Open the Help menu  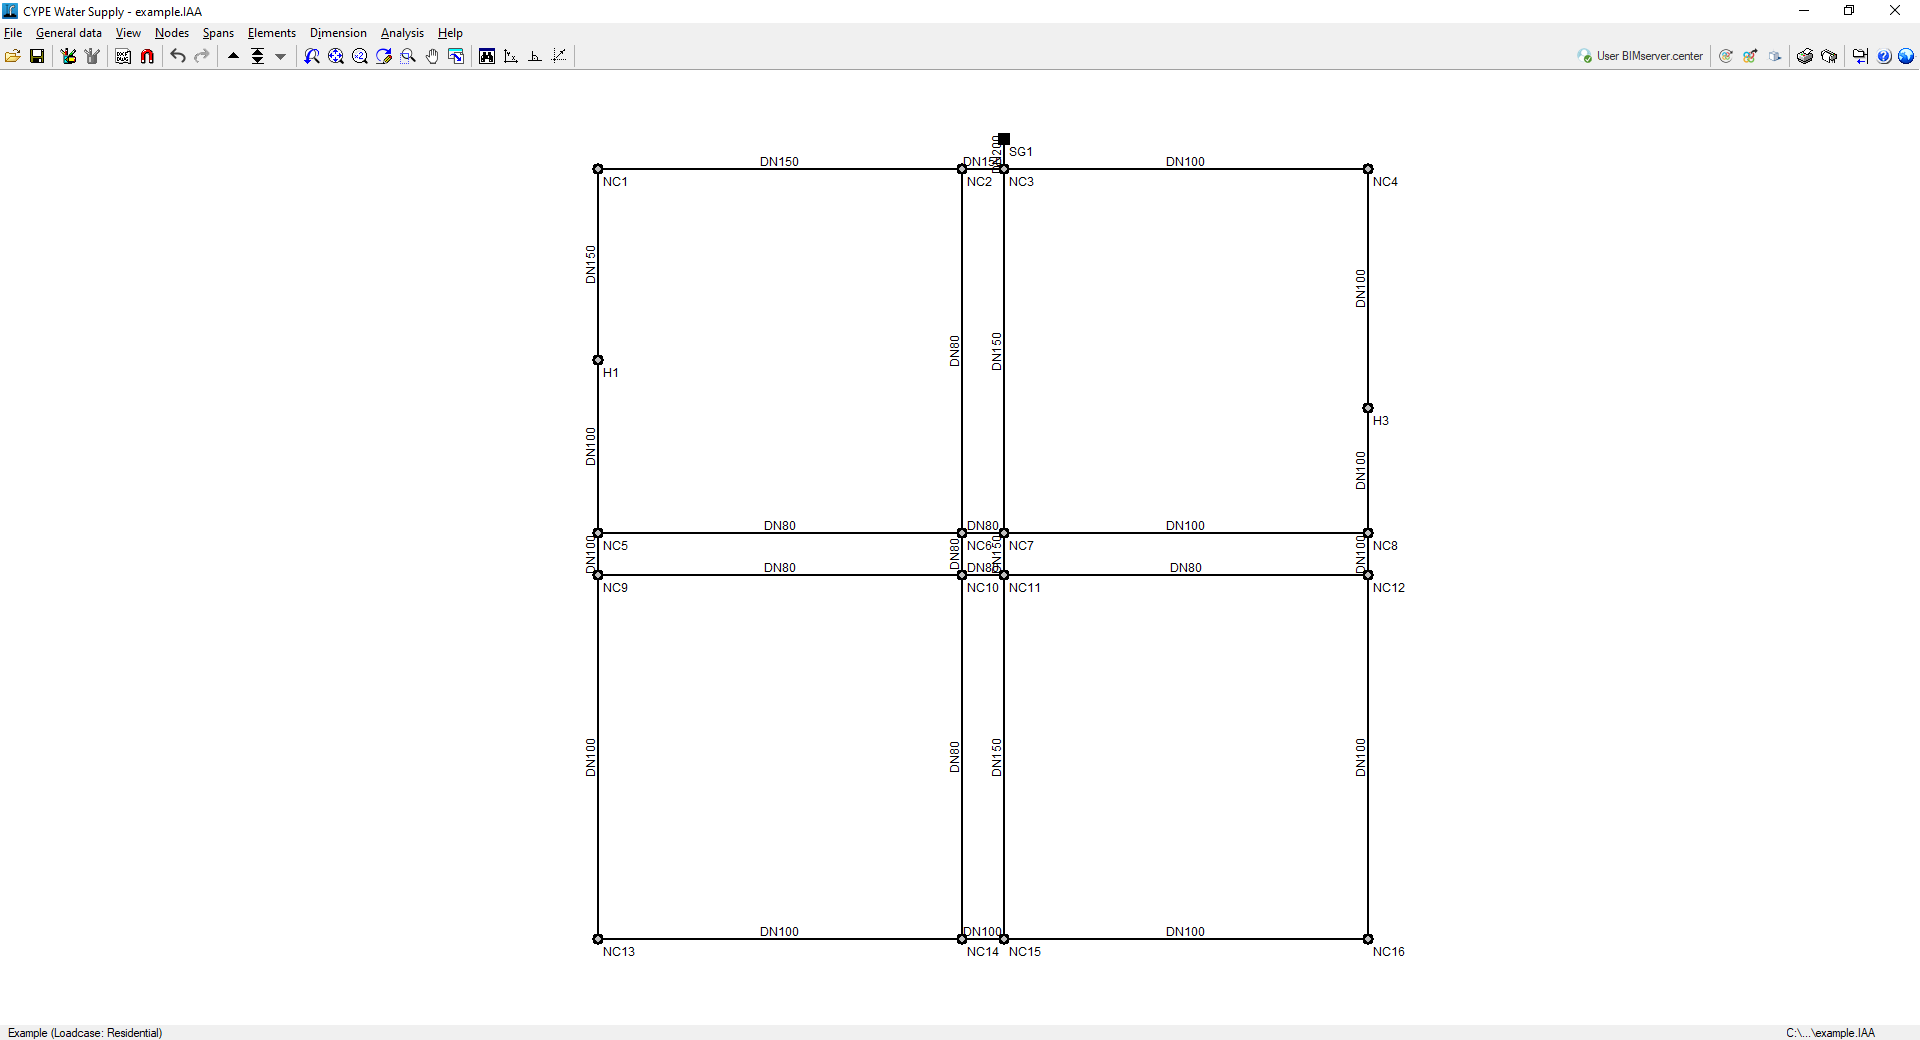pos(450,33)
